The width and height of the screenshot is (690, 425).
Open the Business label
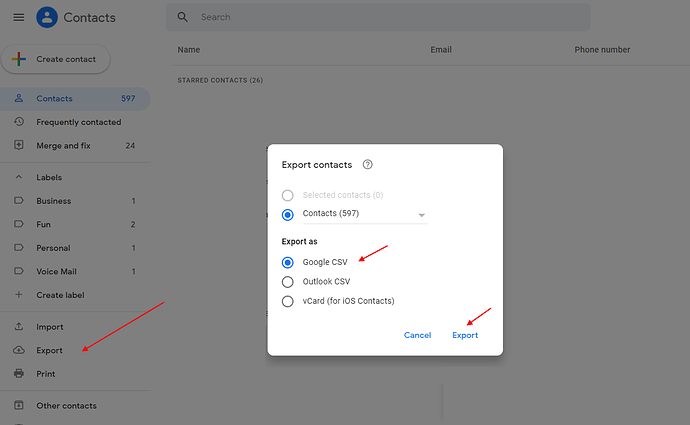click(75, 201)
